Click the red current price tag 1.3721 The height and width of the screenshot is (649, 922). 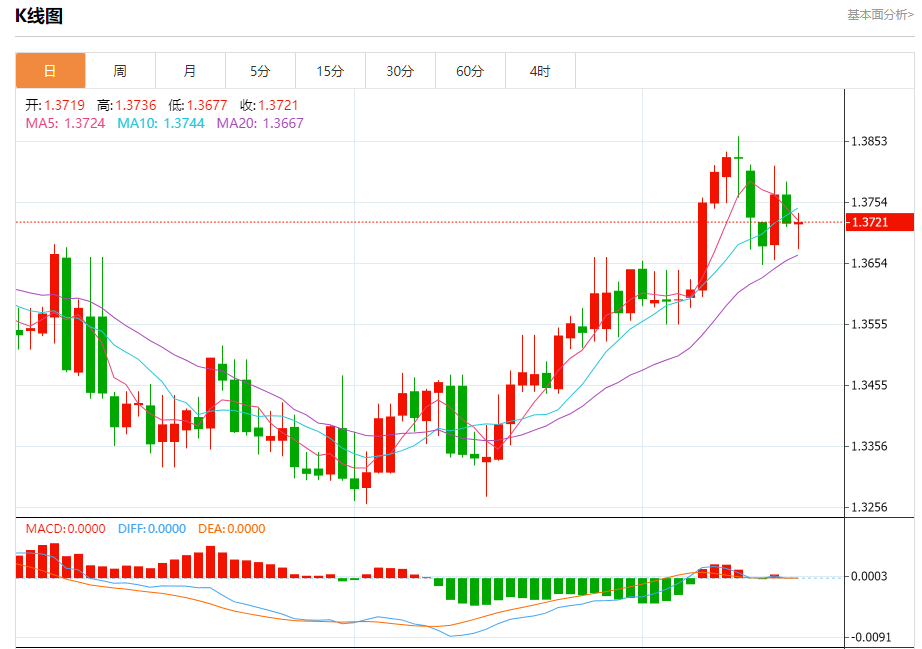click(880, 222)
